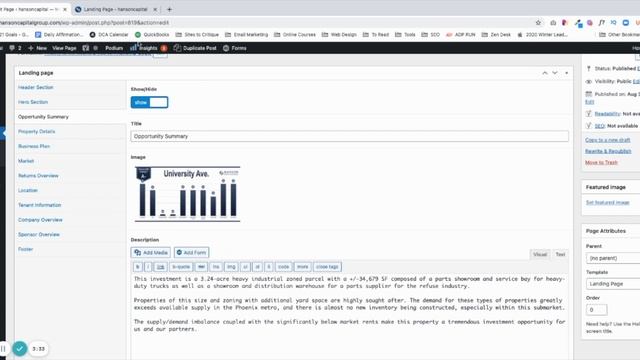Open the DCA Calendar bookmark
The width and height of the screenshot is (640, 360).
(x=109, y=35)
